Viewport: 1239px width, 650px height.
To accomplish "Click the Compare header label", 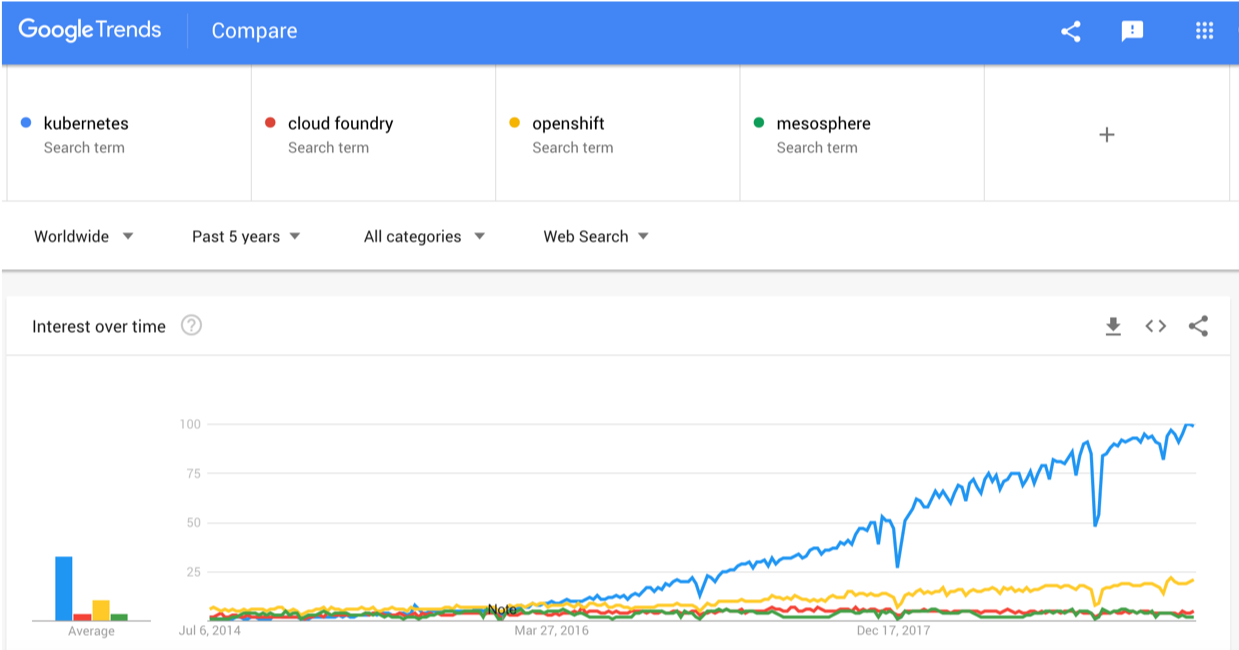I will 254,32.
